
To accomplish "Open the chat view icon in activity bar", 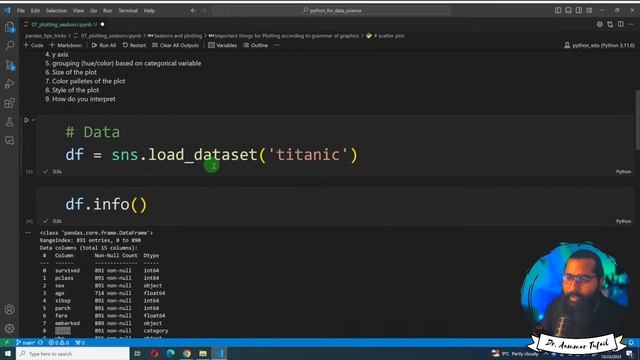I will [9, 141].
